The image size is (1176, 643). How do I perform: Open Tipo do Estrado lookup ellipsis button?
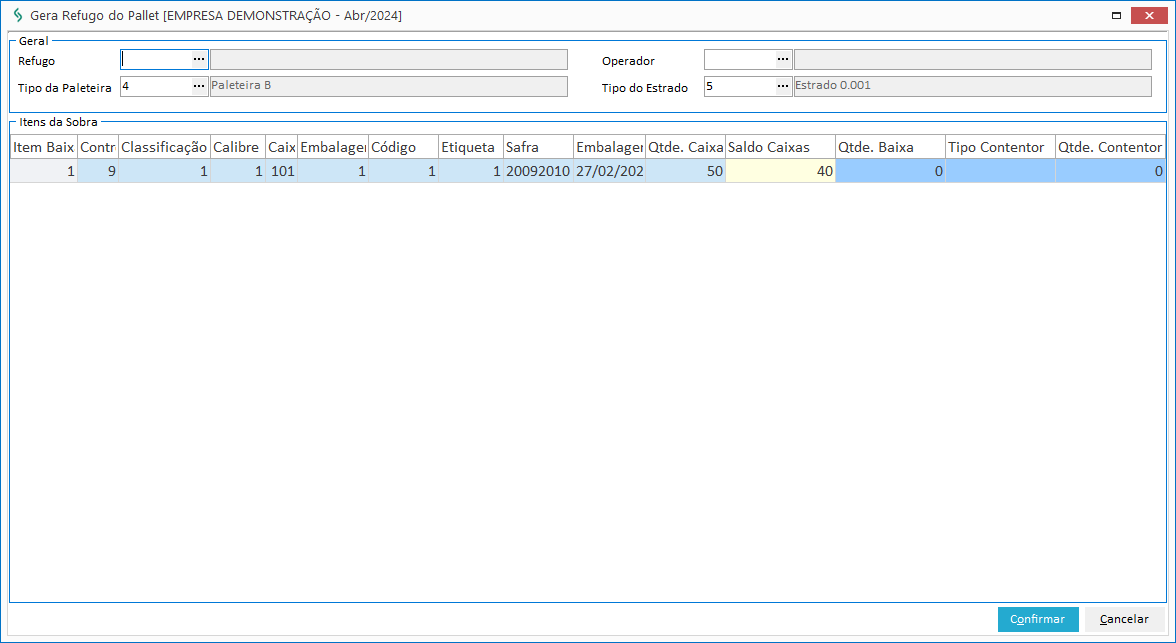pos(783,86)
